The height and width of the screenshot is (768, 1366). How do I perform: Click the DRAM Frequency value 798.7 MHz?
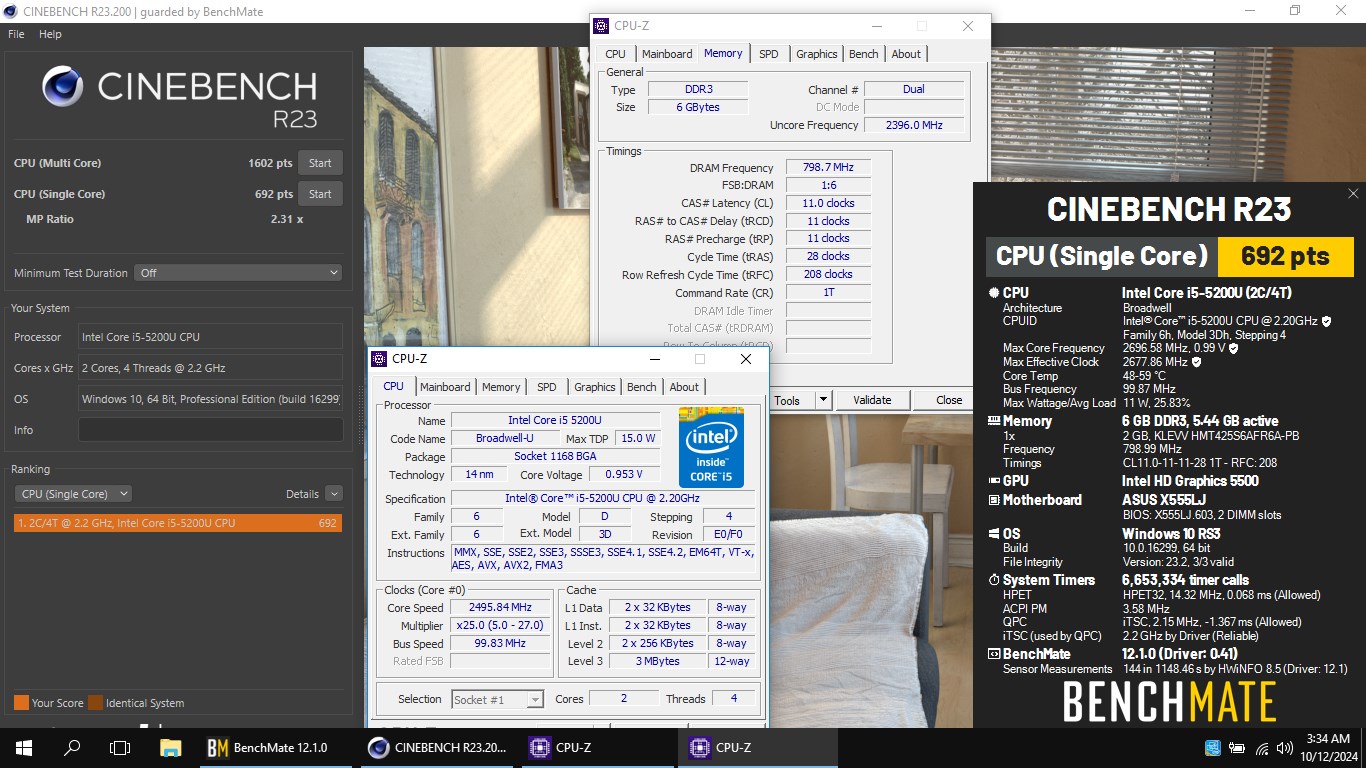pyautogui.click(x=828, y=168)
